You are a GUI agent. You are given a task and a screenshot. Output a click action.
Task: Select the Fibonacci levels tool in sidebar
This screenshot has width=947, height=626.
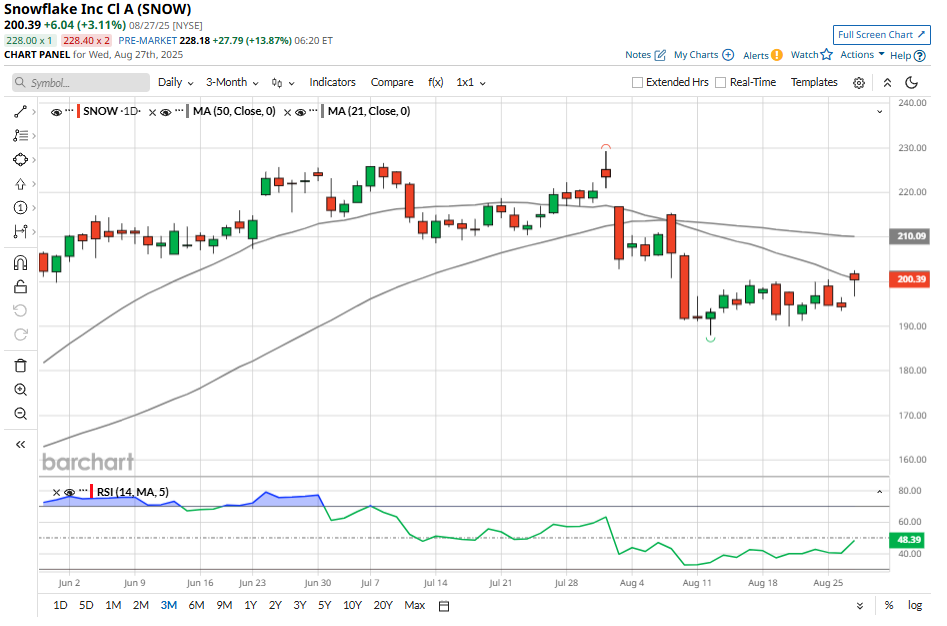click(x=20, y=136)
